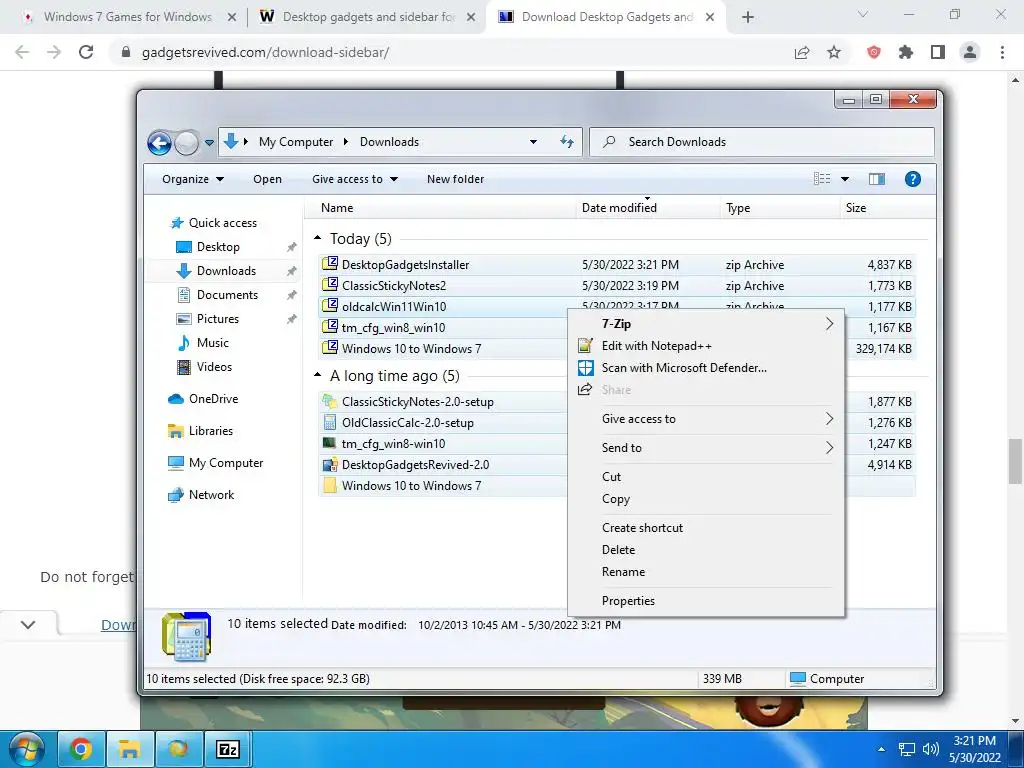The image size is (1024, 768).
Task: Sort by the Date modified column header
Action: pyautogui.click(x=619, y=208)
